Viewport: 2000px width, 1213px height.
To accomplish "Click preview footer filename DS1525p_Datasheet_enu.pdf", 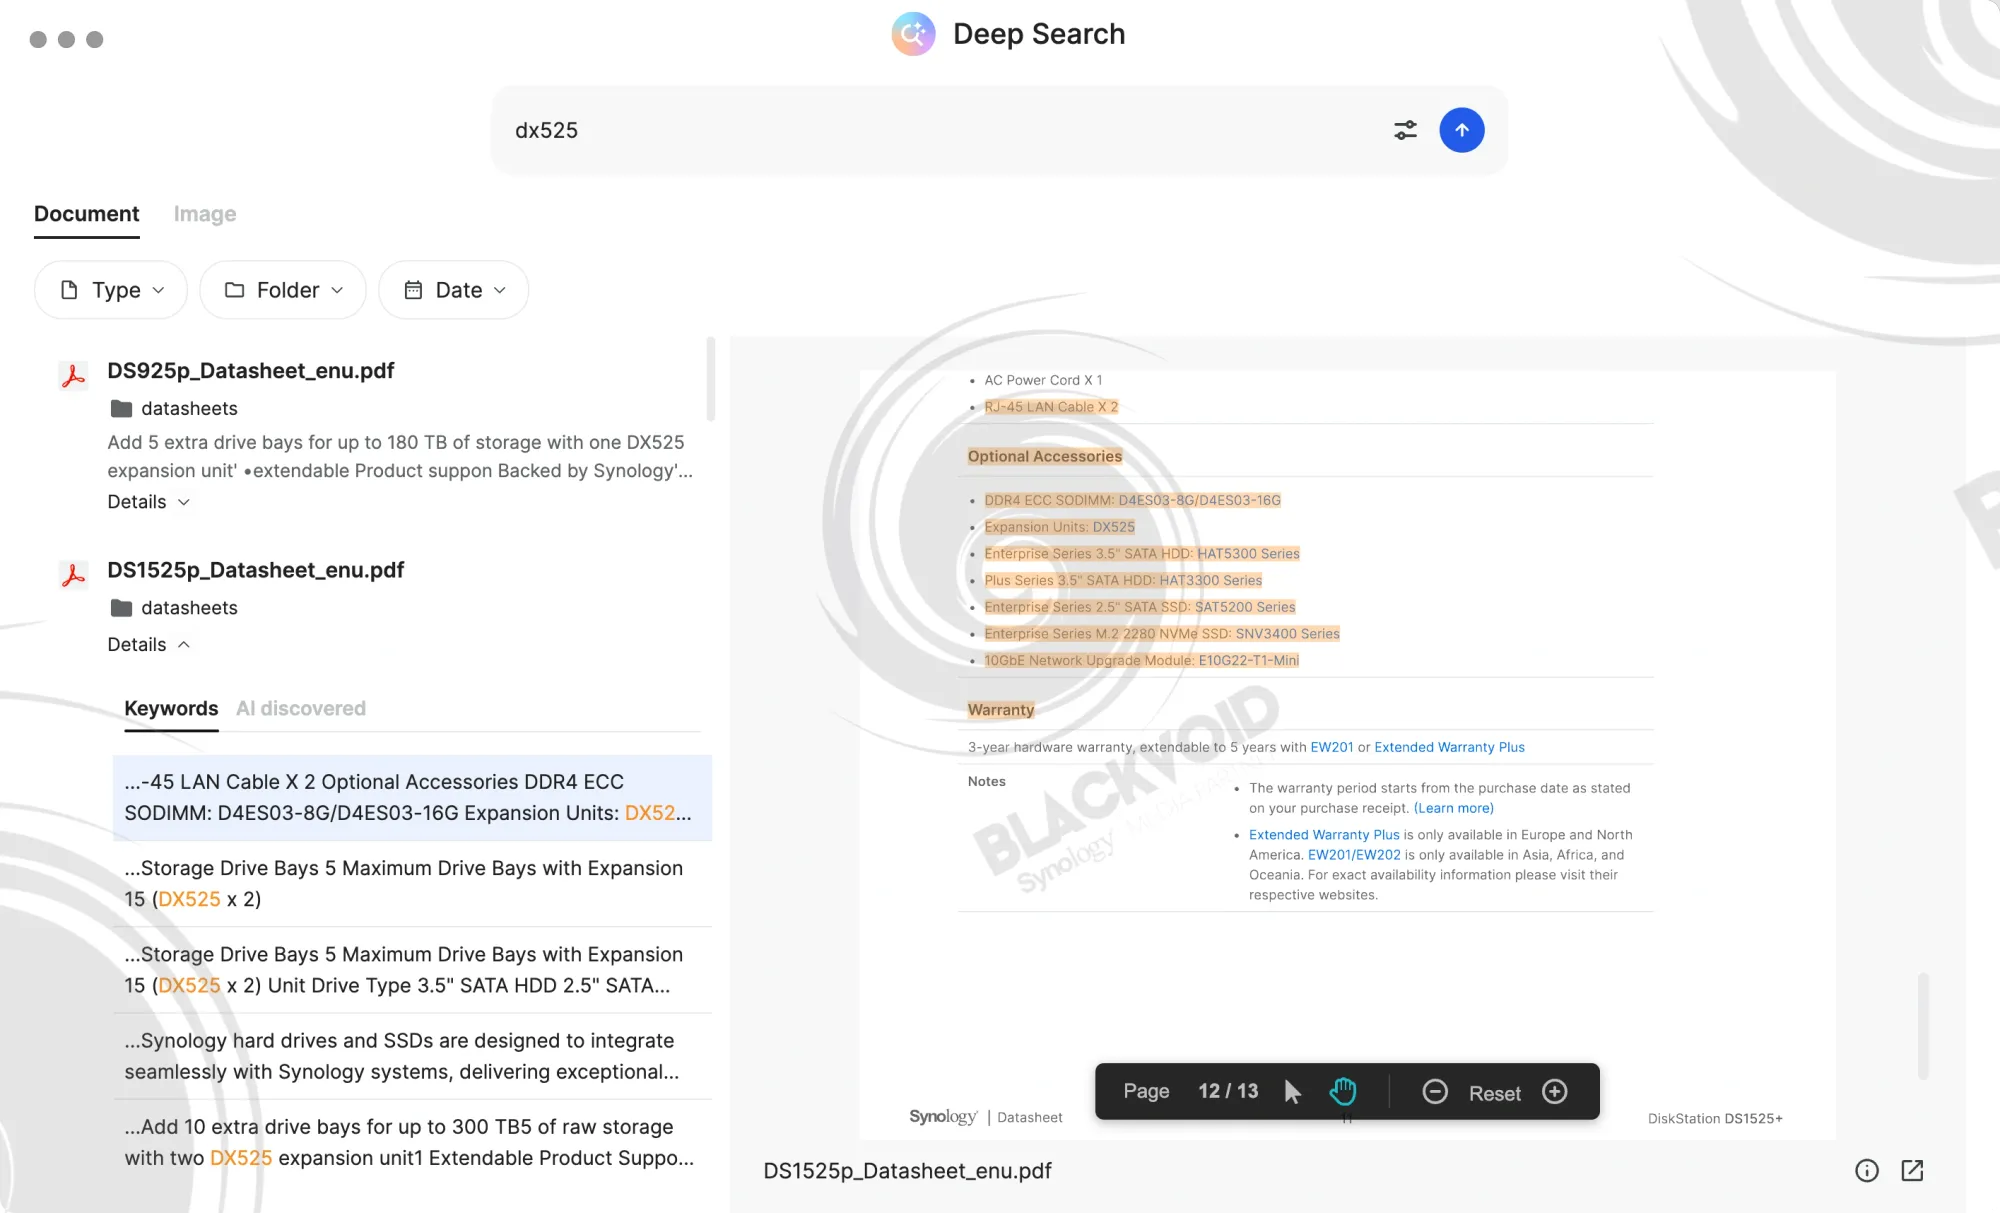I will point(907,1171).
